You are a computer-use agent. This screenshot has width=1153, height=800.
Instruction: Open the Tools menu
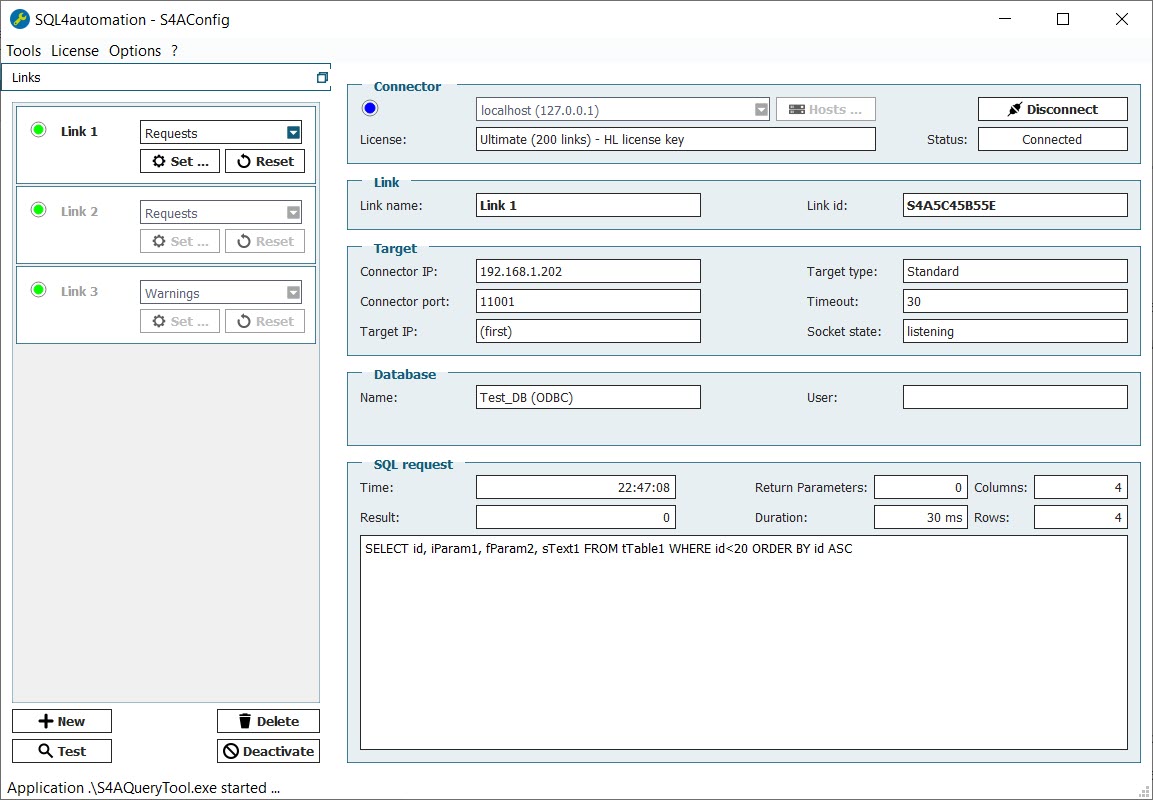click(x=24, y=51)
